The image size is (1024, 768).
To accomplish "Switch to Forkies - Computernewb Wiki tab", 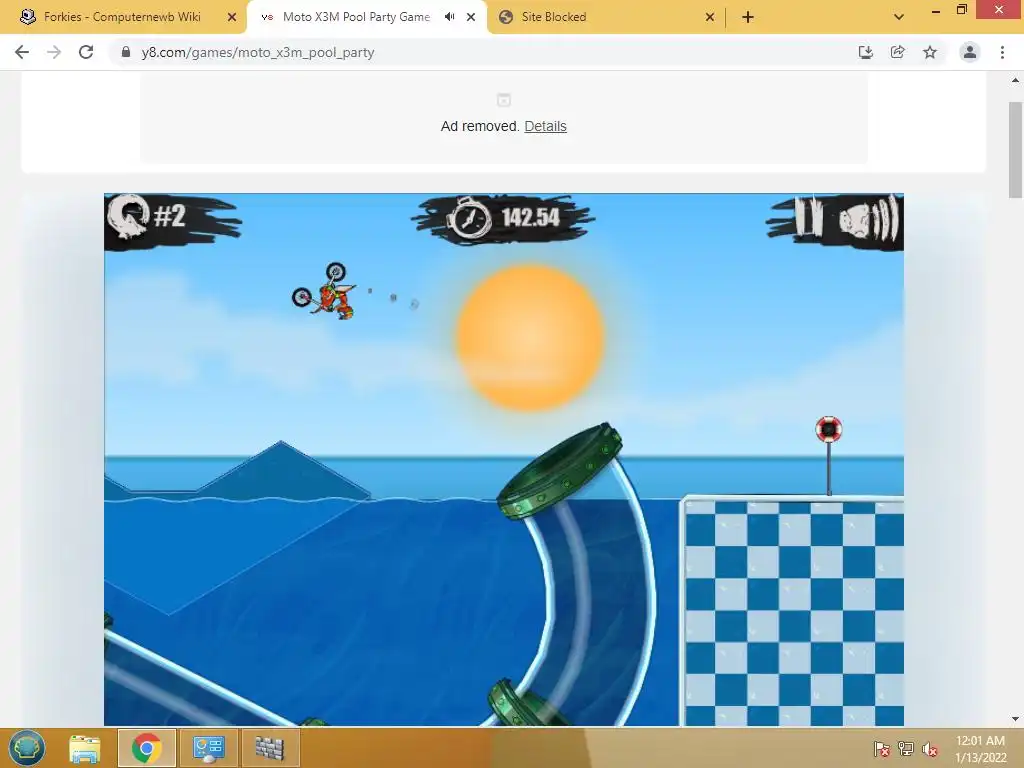I will pyautogui.click(x=122, y=17).
